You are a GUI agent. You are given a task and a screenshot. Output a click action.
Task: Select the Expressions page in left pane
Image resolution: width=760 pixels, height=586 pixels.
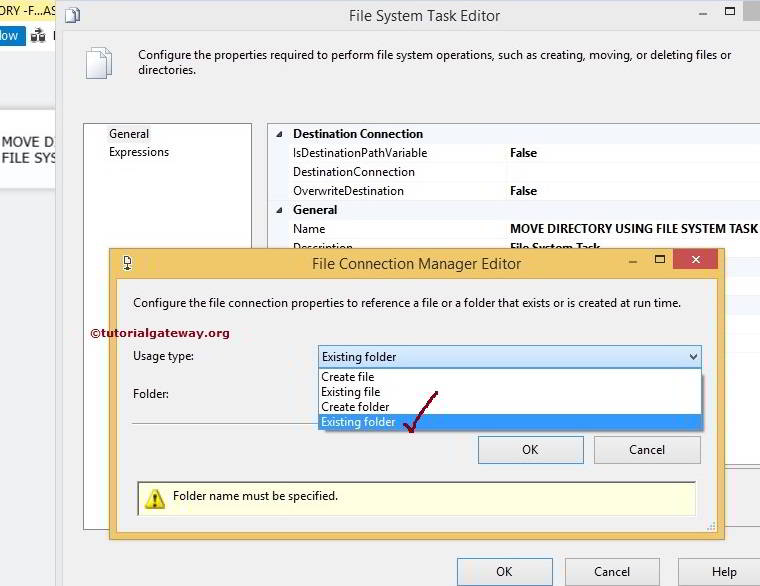click(x=139, y=152)
